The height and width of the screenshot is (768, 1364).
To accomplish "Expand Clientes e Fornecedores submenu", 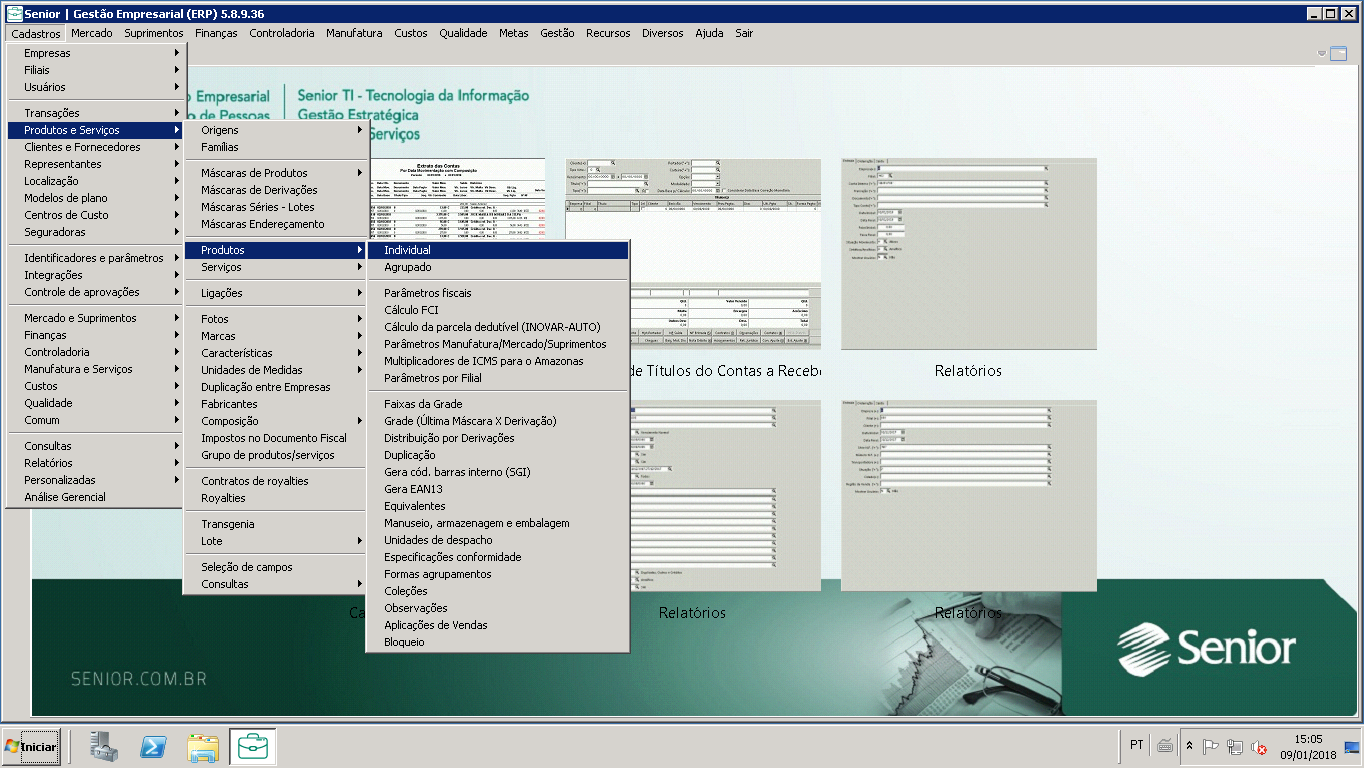I will coord(95,147).
